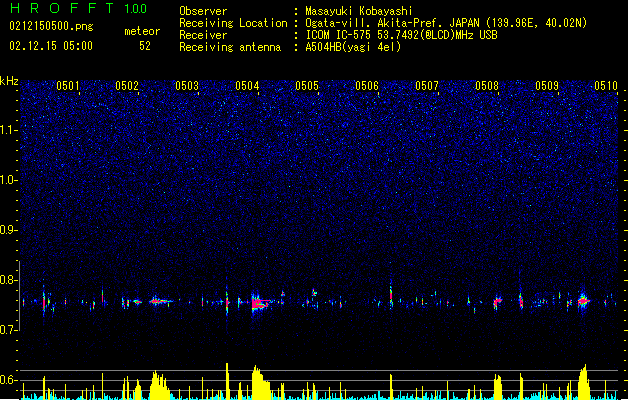
Task: Select the filename 0212150500.png
Action: click(x=51, y=26)
